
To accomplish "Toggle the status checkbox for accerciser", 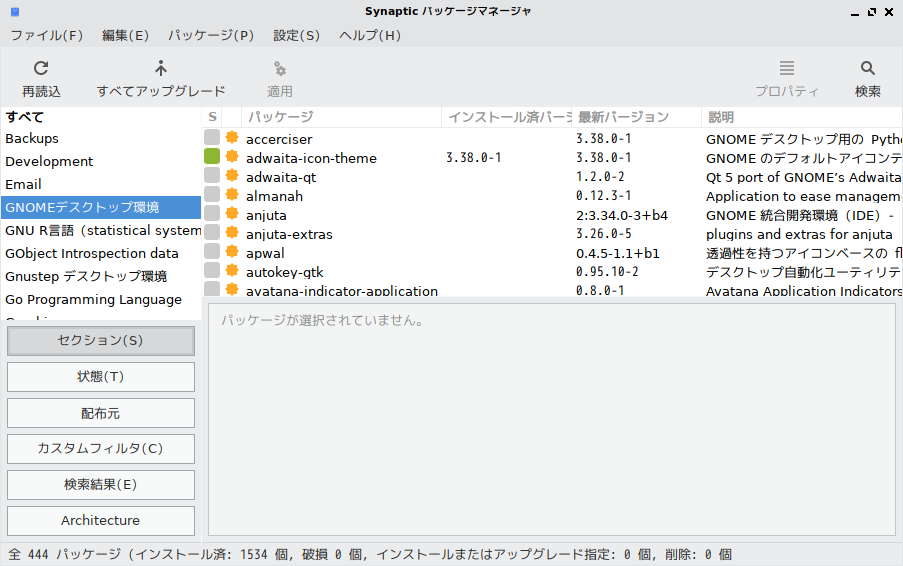I will click(212, 137).
